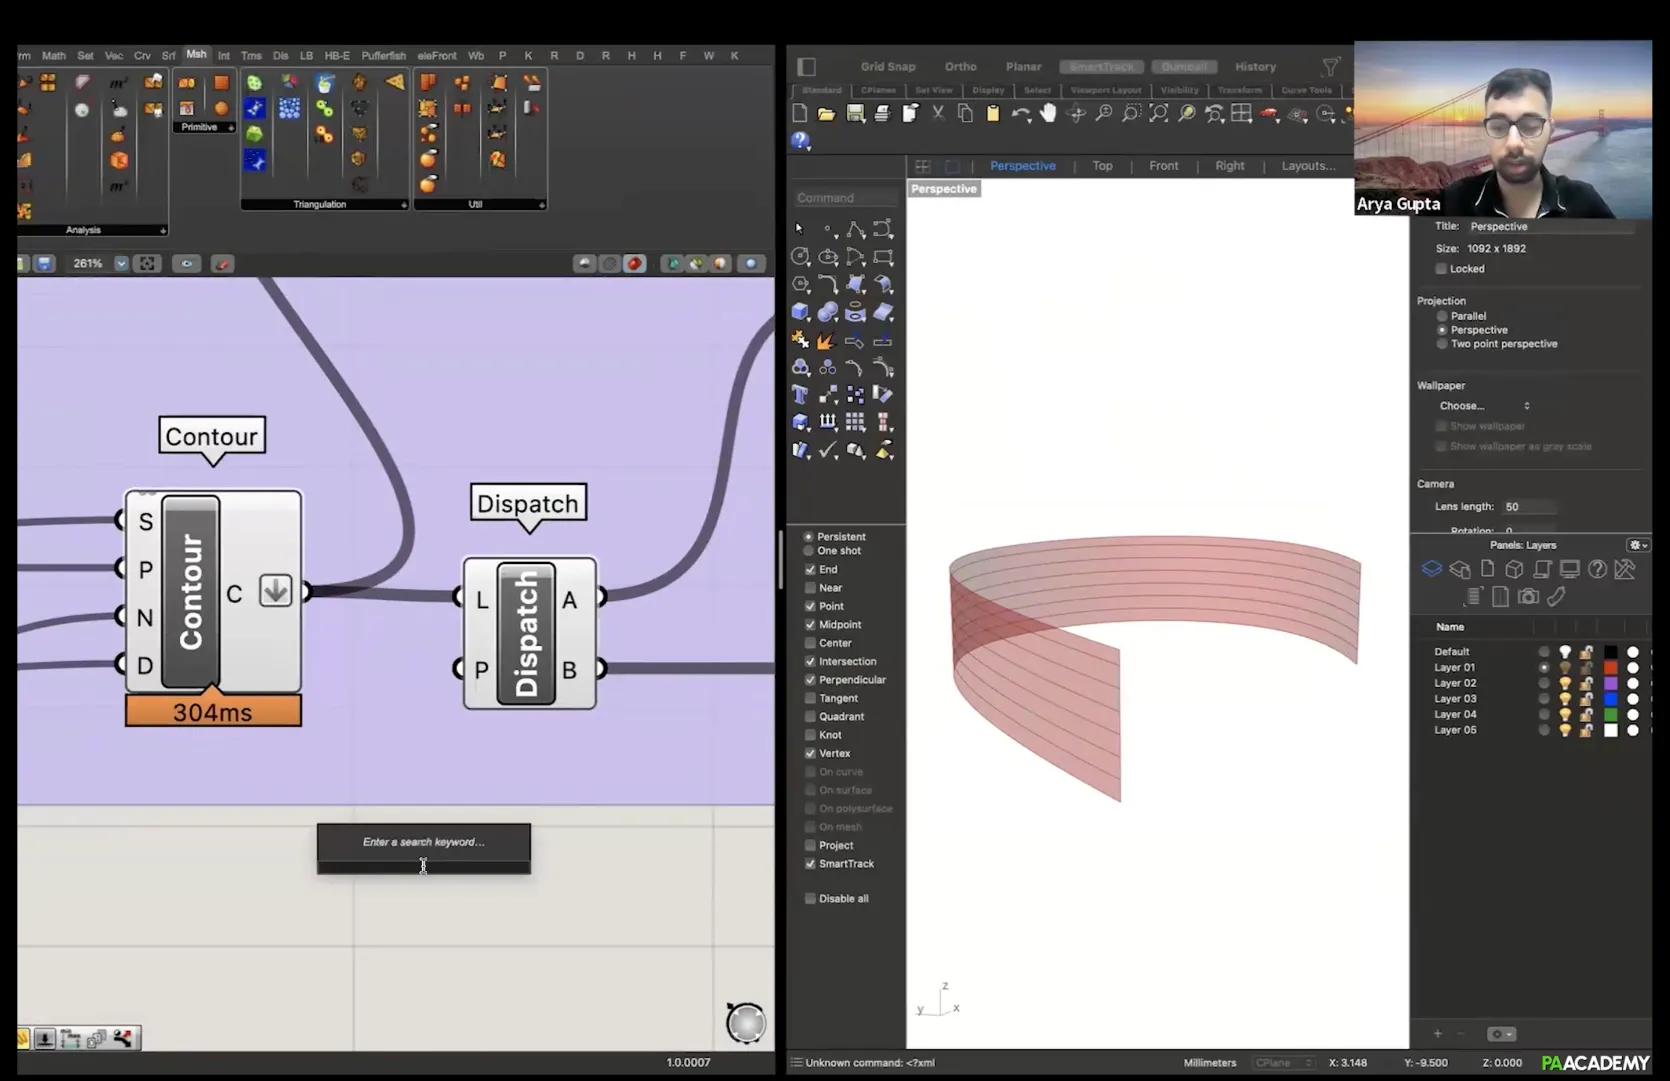Viewport: 1670px width, 1081px height.
Task: Toggle Layer 02 visibility light bulb
Action: pos(1565,683)
